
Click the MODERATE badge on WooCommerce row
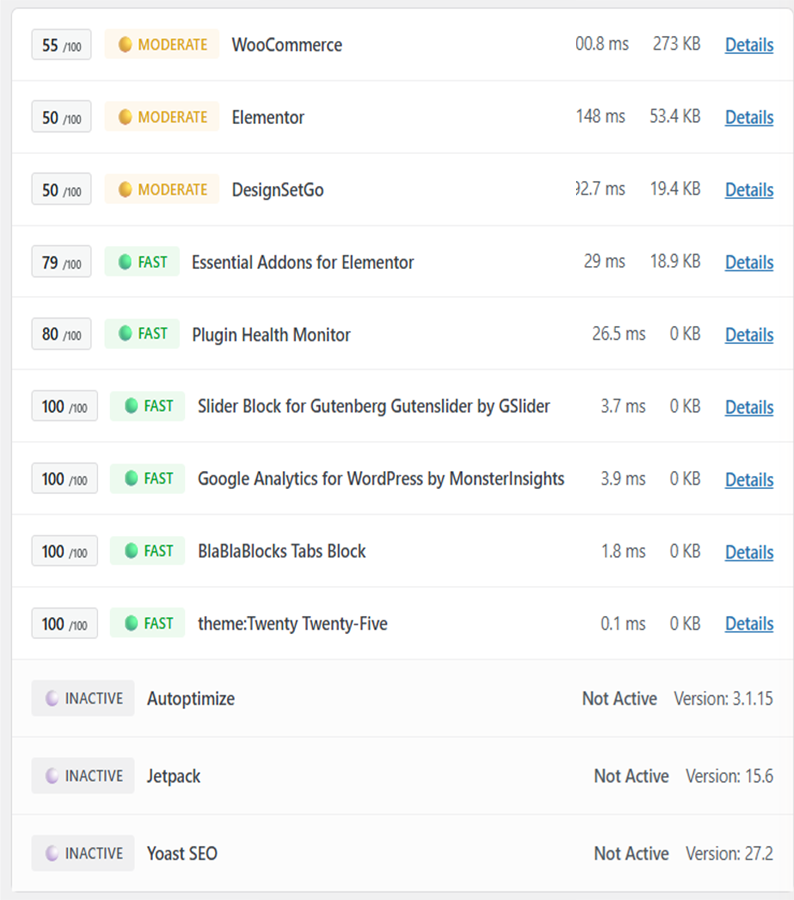pos(162,45)
